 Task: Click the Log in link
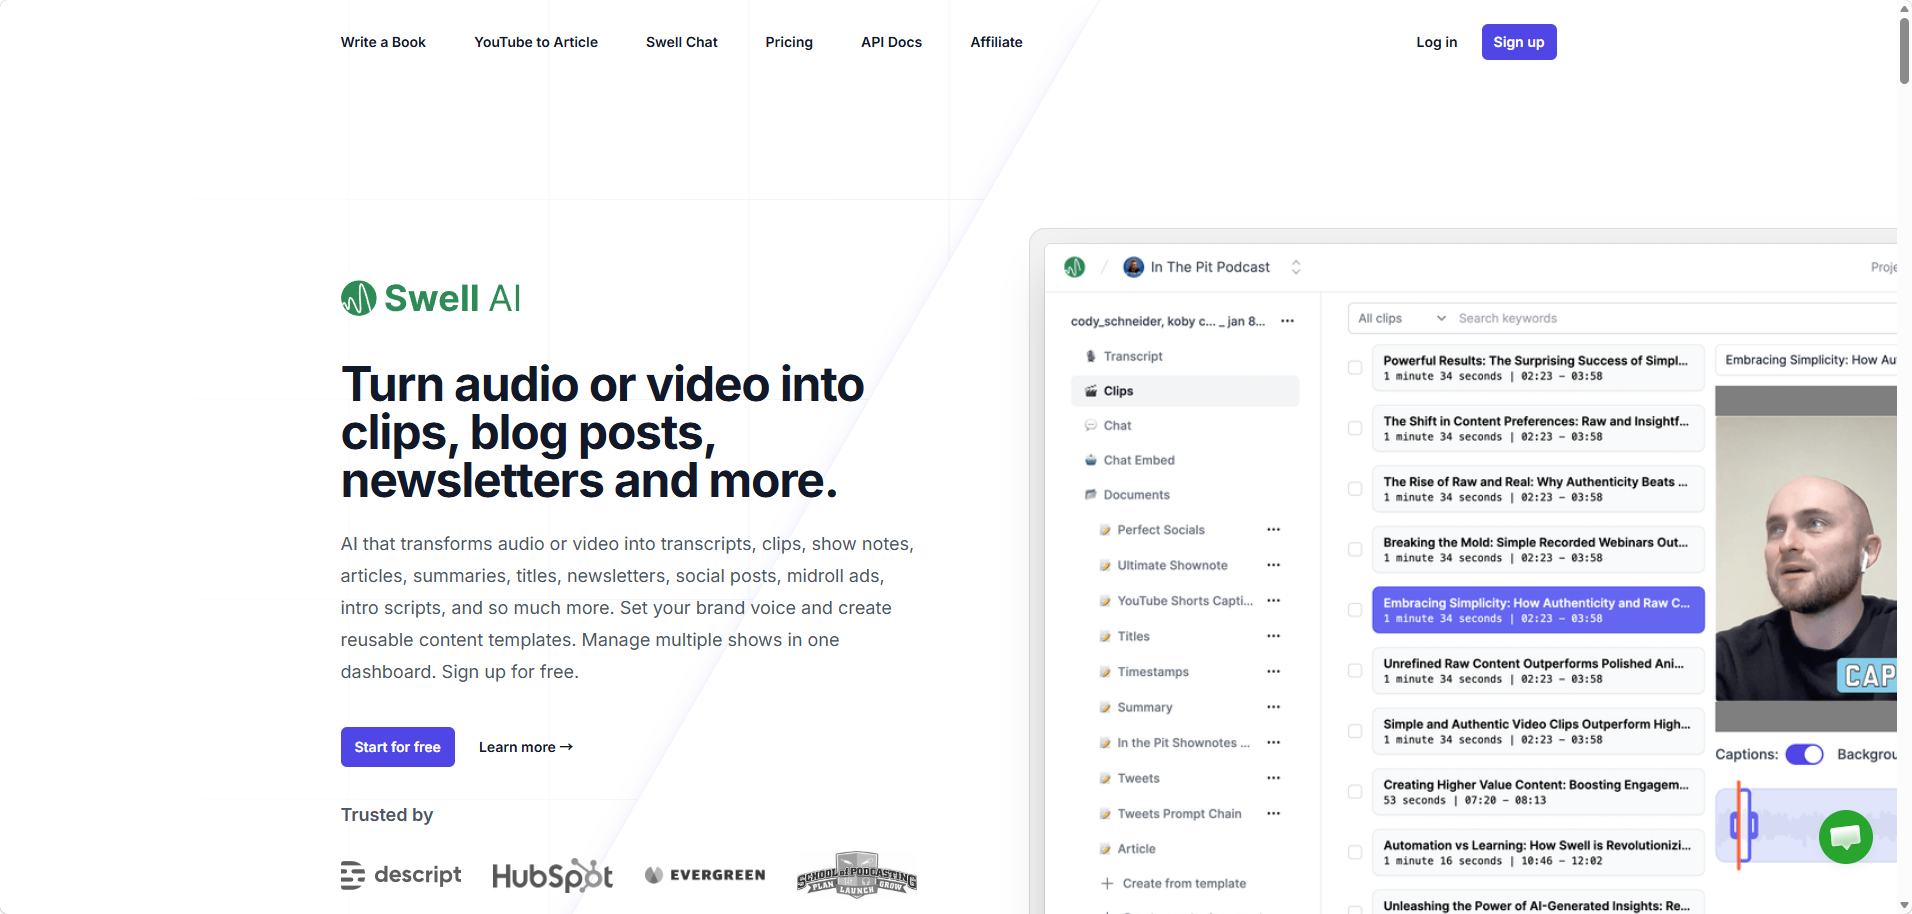click(x=1437, y=42)
